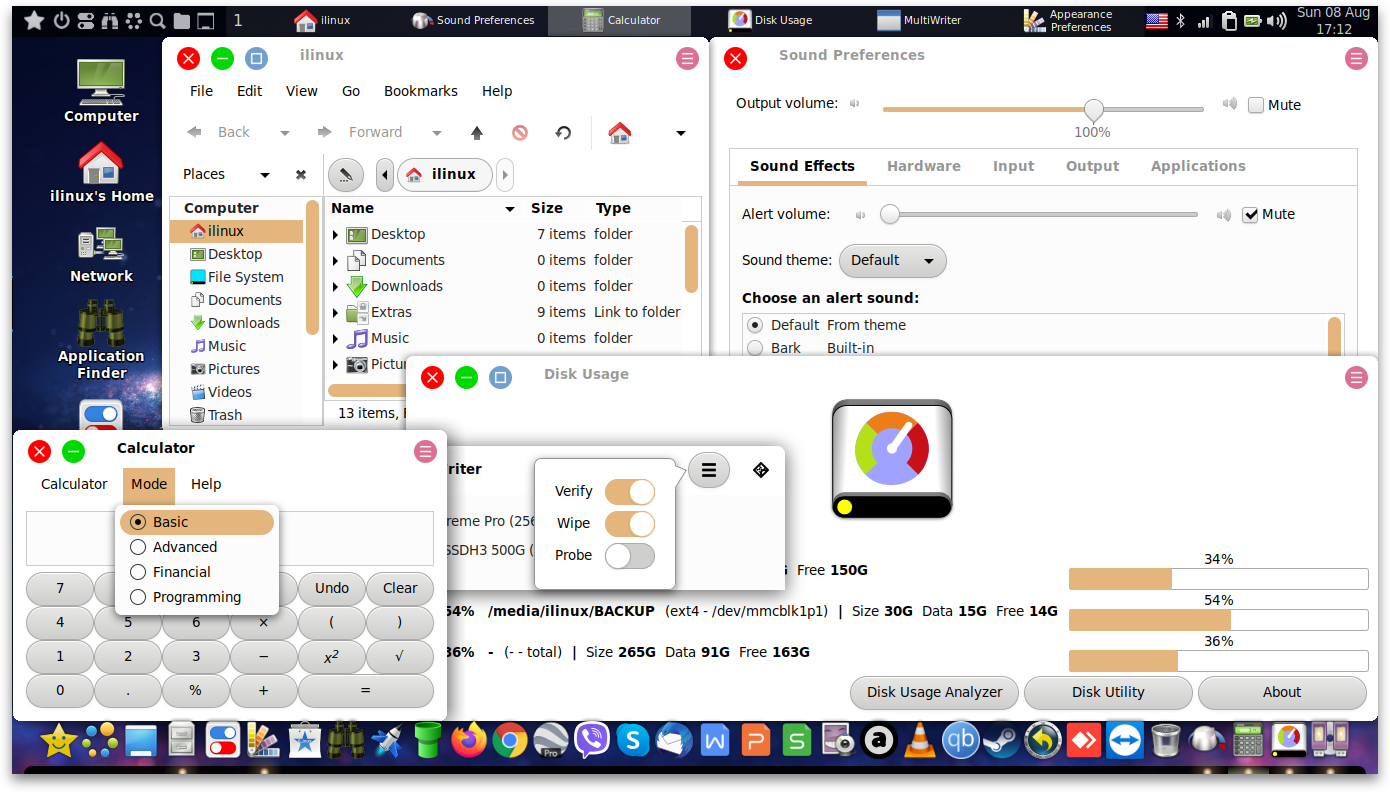Image resolution: width=1390 pixels, height=792 pixels.
Task: Close the Places sidebar with the X
Action: (301, 175)
